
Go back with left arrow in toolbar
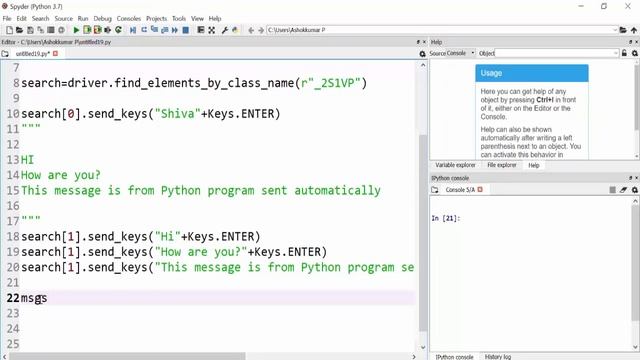tap(251, 30)
